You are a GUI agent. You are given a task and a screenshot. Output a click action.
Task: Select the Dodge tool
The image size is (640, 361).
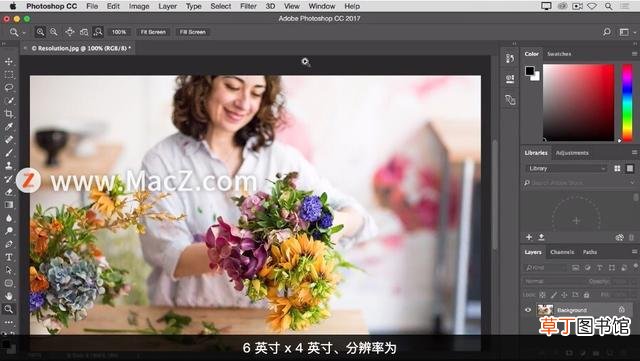click(9, 231)
